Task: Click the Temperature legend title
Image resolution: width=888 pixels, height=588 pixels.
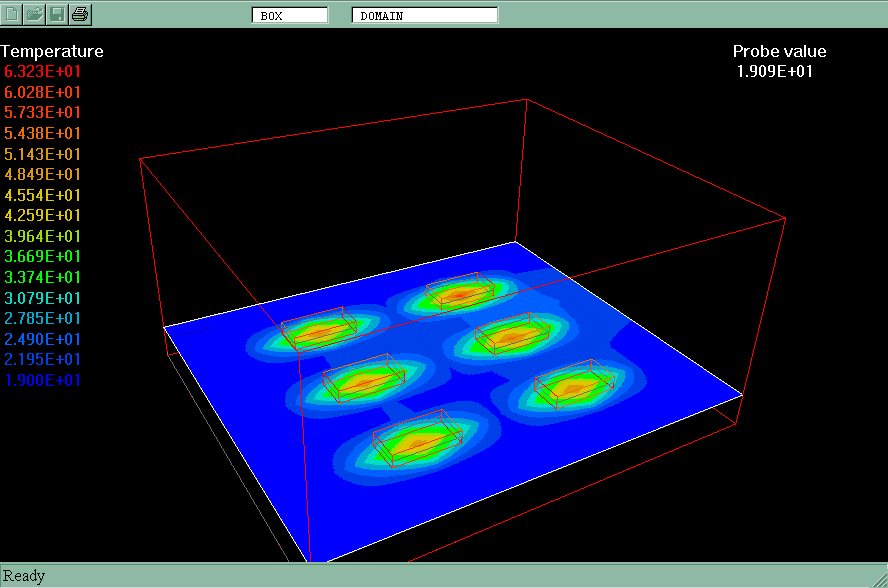Action: pyautogui.click(x=52, y=51)
